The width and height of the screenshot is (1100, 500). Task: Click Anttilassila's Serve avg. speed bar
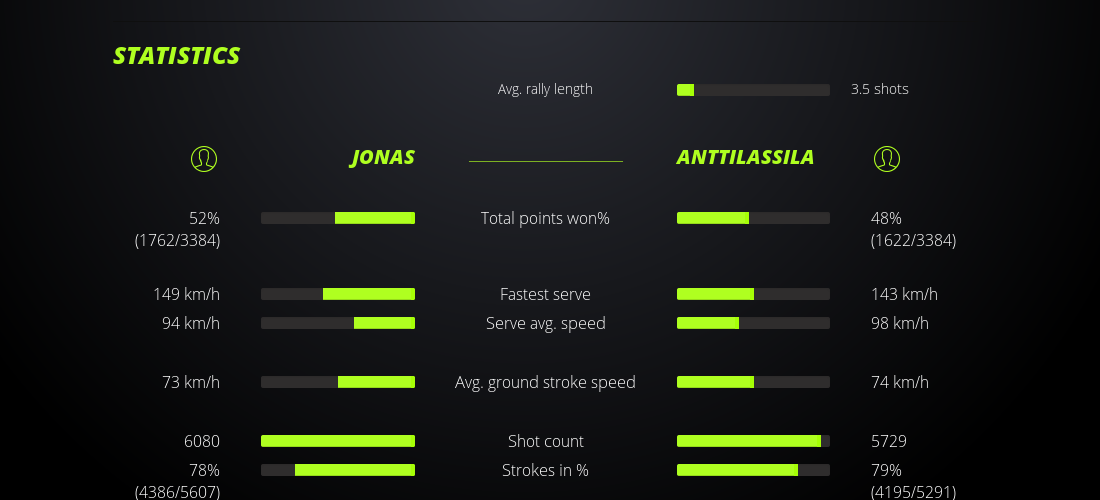coord(753,323)
